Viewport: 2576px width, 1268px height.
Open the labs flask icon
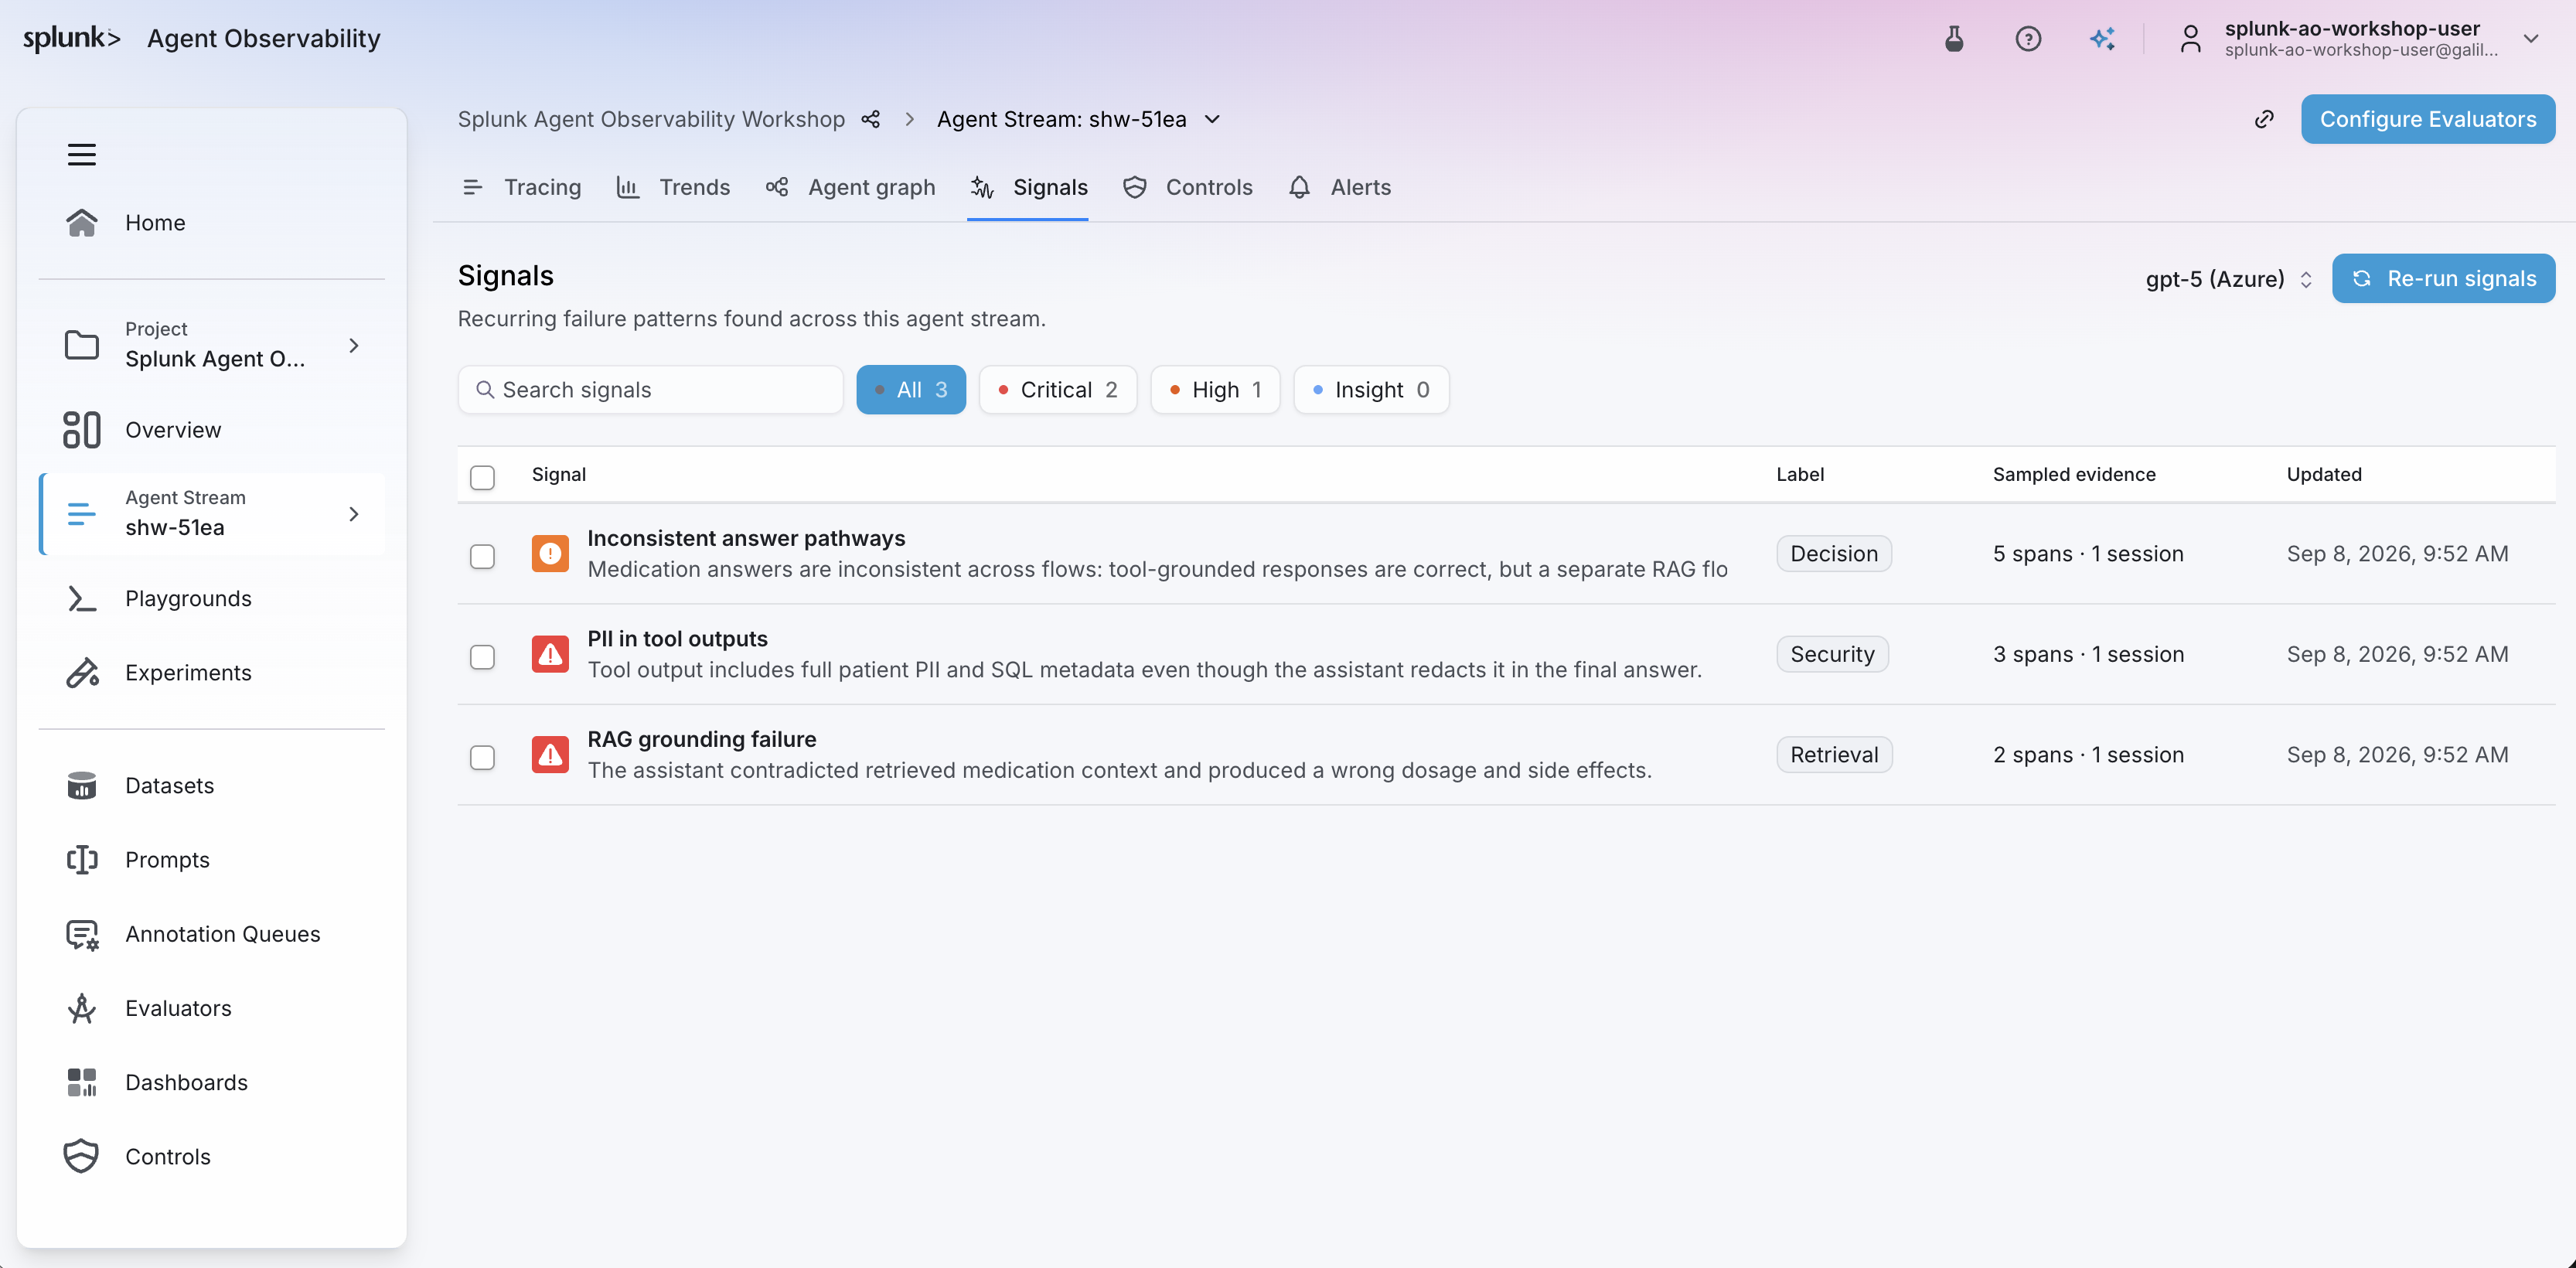click(x=1953, y=39)
